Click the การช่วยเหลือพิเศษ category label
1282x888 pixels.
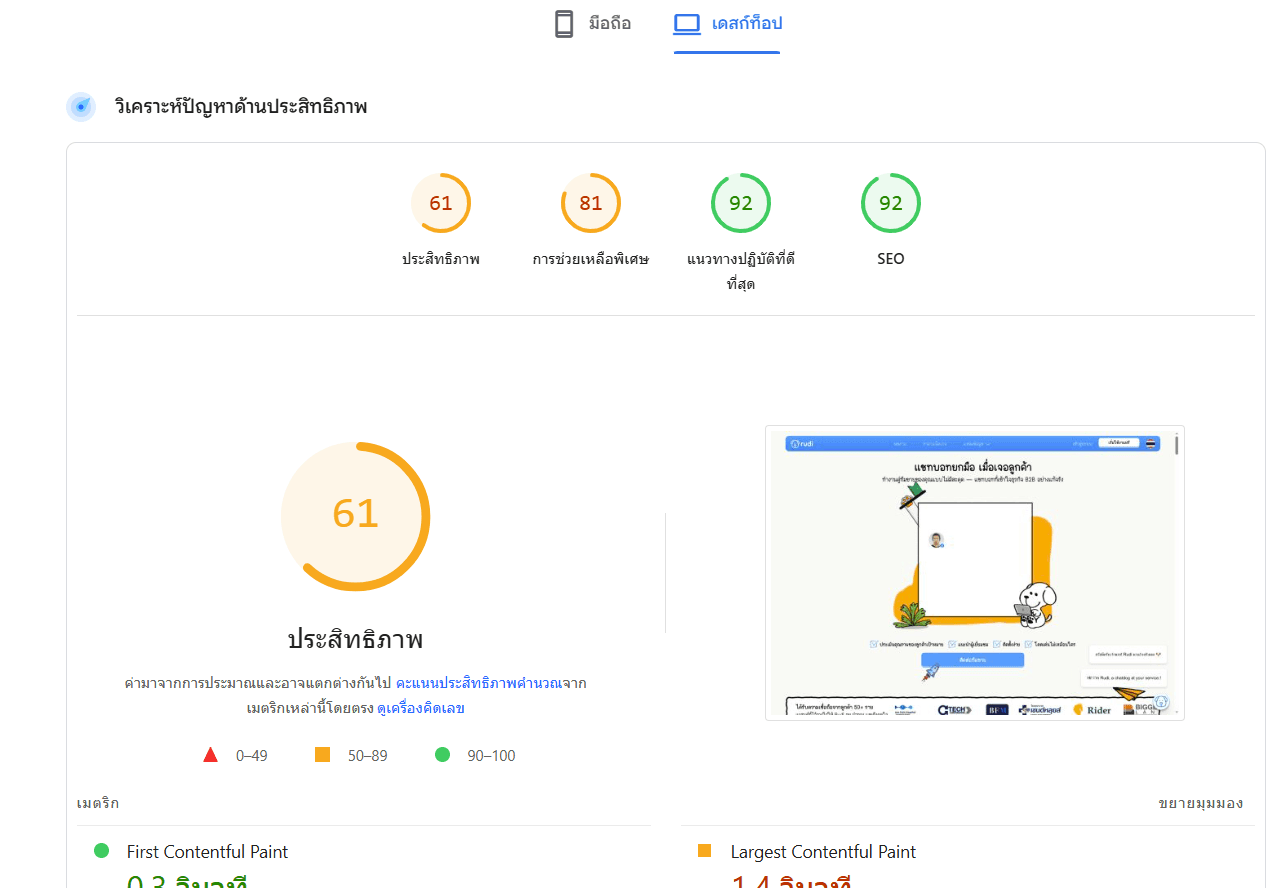[x=591, y=259]
